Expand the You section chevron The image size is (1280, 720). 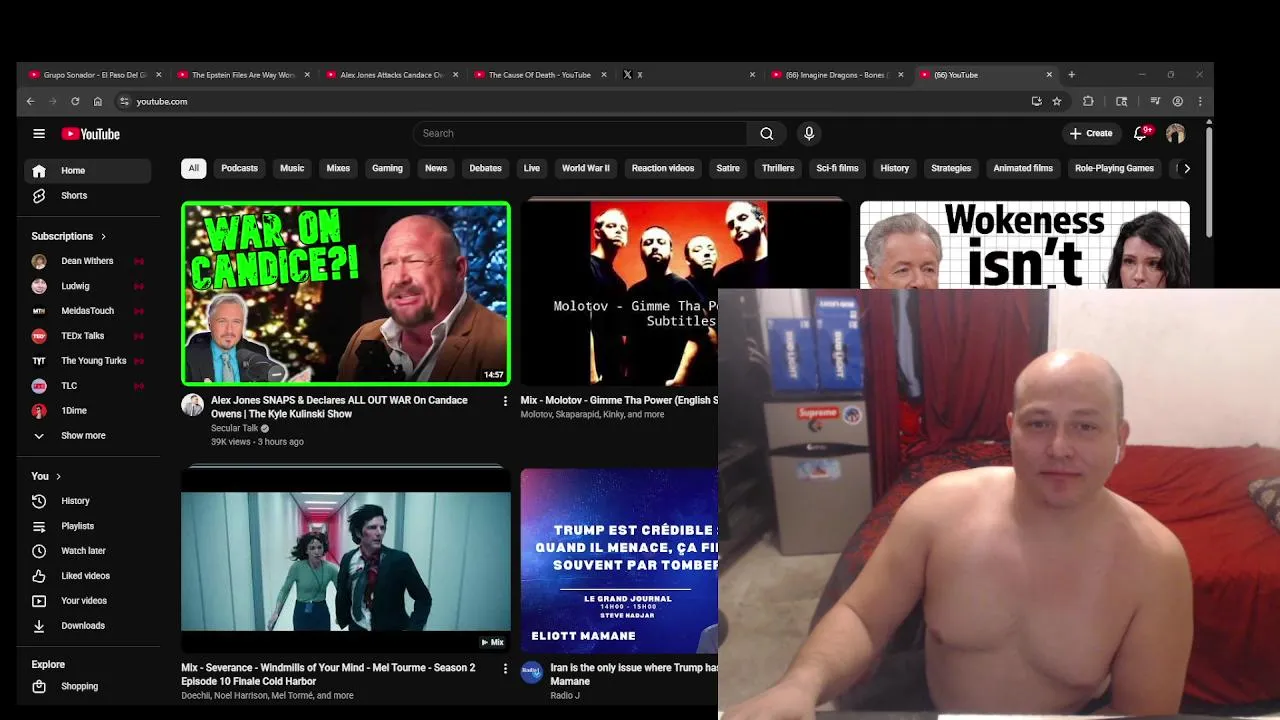tap(58, 476)
